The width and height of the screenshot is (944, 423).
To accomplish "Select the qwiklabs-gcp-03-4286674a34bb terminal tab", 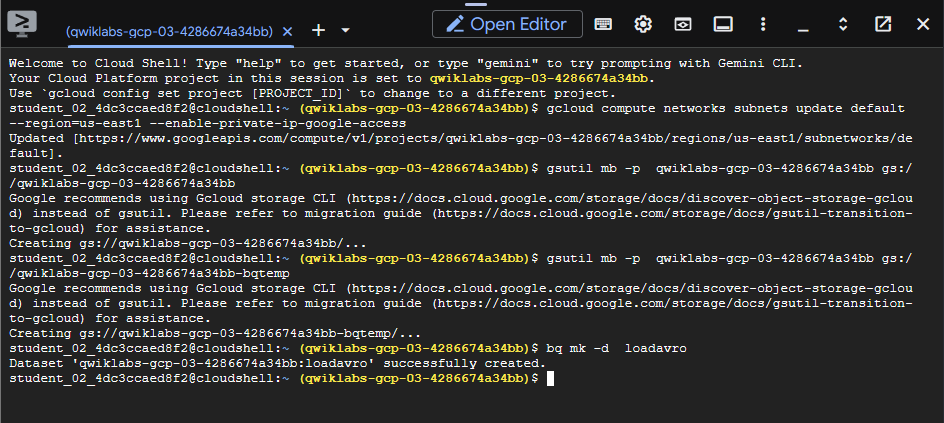I will pos(169,31).
